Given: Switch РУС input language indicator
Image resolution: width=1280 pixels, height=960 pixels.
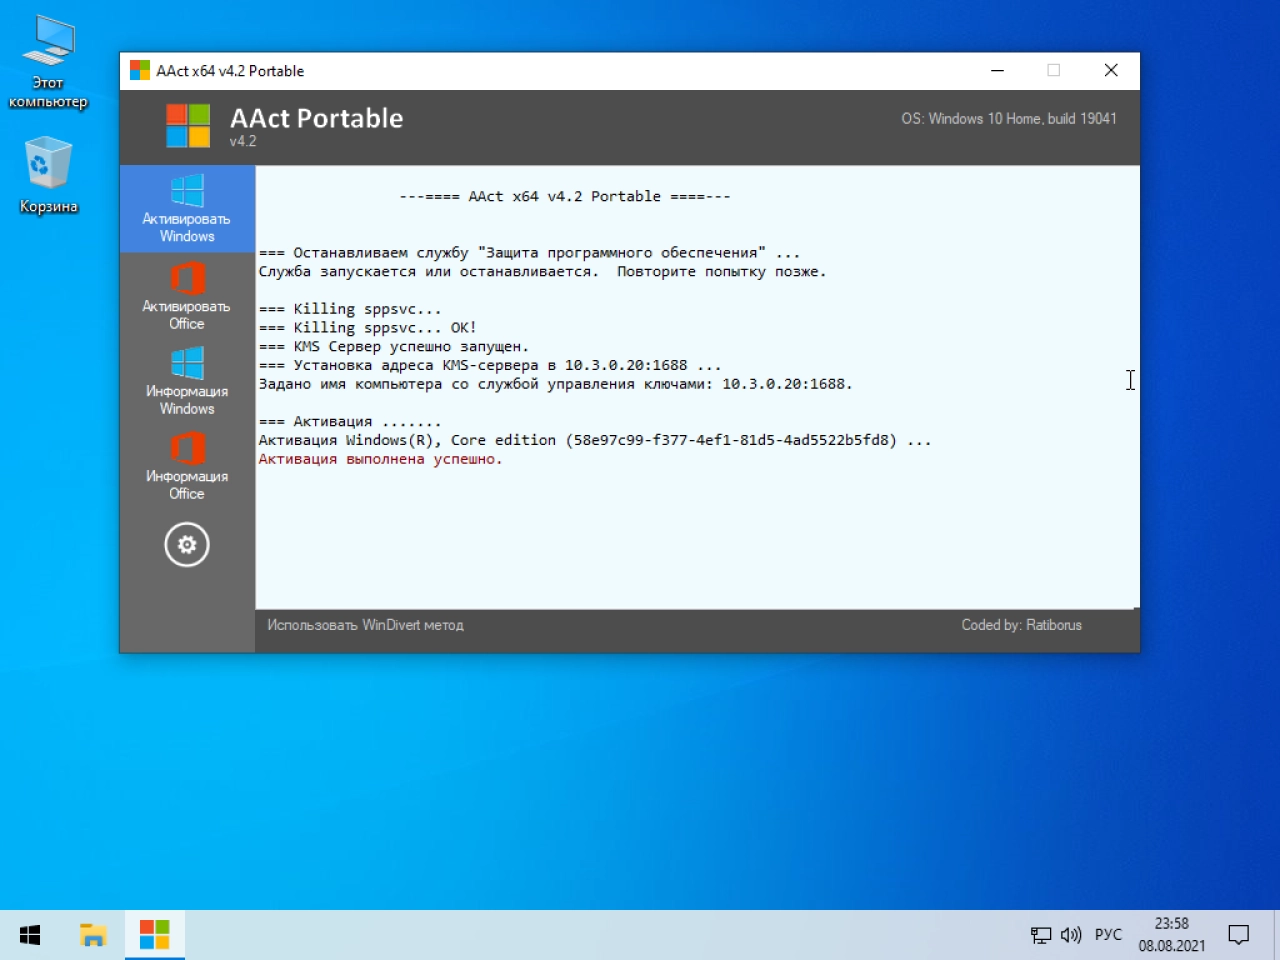Looking at the screenshot, I should pos(1108,935).
